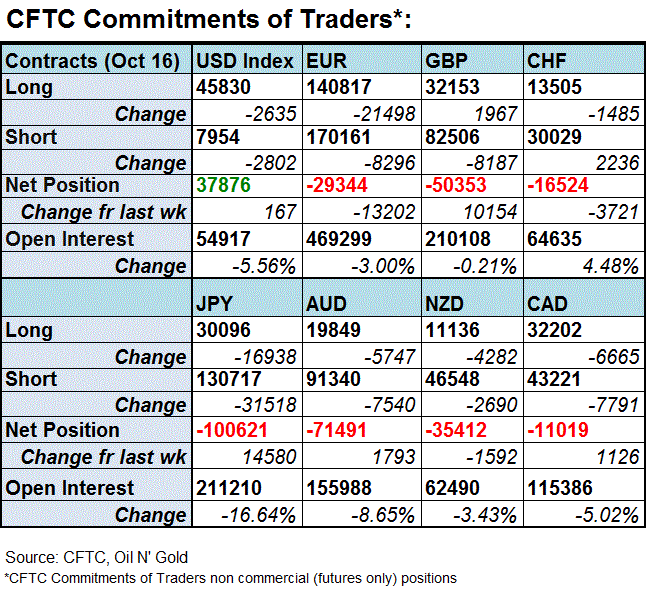Select the EUR column header
The image size is (654, 590).
pyautogui.click(x=327, y=61)
